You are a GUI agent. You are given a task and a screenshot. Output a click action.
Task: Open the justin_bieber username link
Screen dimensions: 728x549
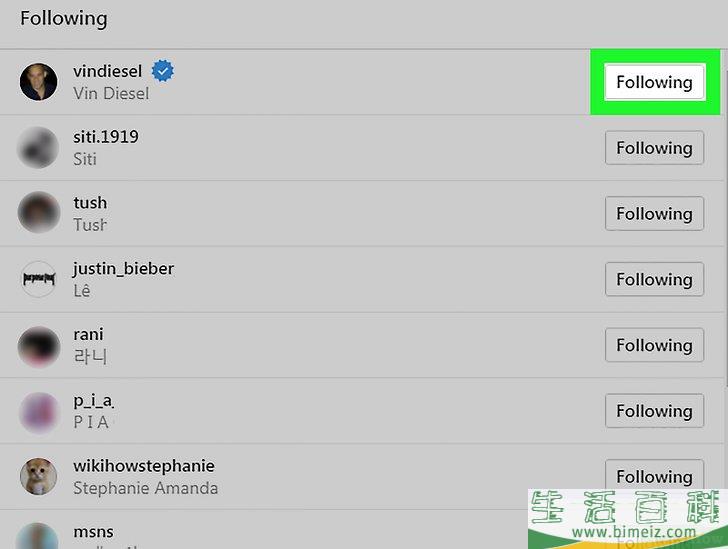point(124,268)
